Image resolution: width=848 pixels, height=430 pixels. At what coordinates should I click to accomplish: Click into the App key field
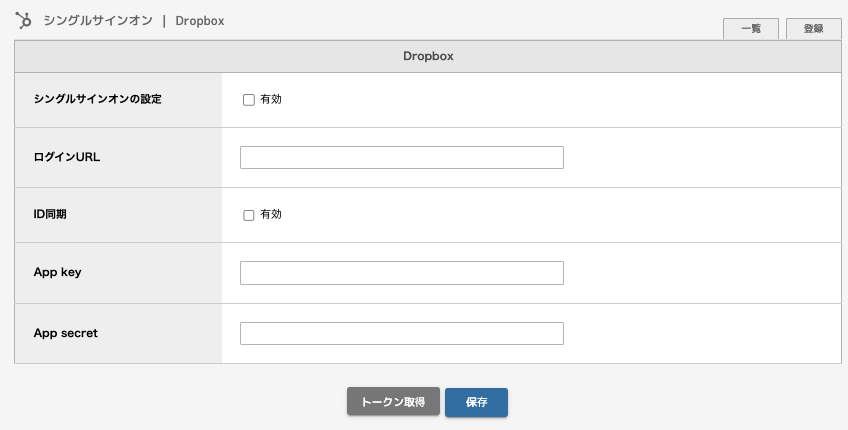(x=402, y=273)
